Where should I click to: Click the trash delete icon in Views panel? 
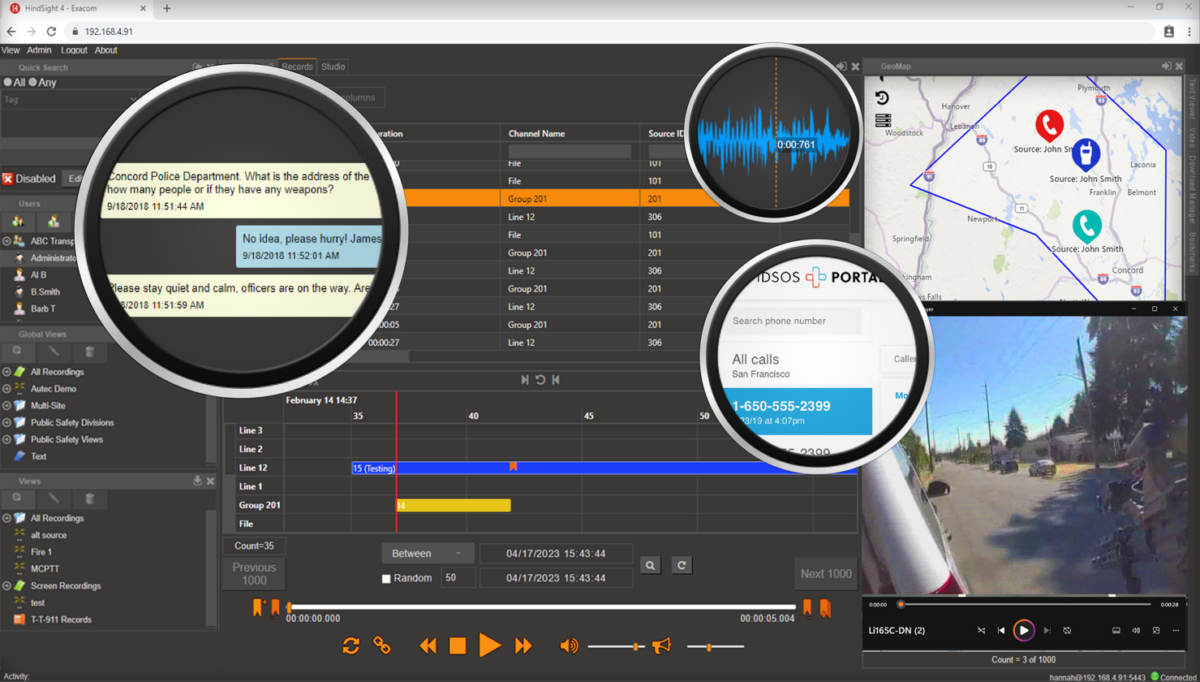point(89,498)
